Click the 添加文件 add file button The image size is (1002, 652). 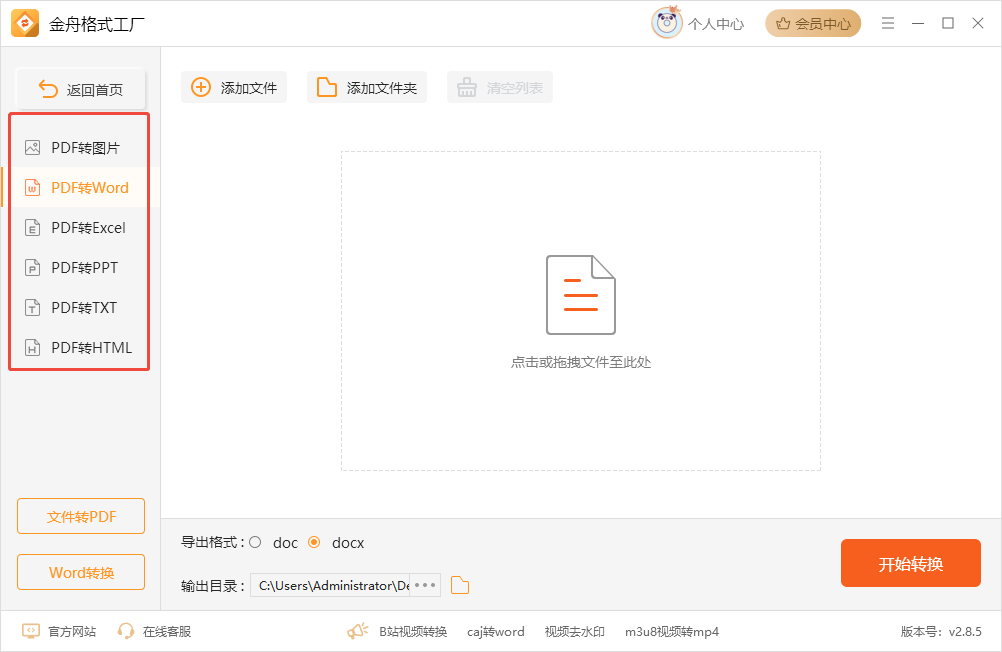coord(234,88)
